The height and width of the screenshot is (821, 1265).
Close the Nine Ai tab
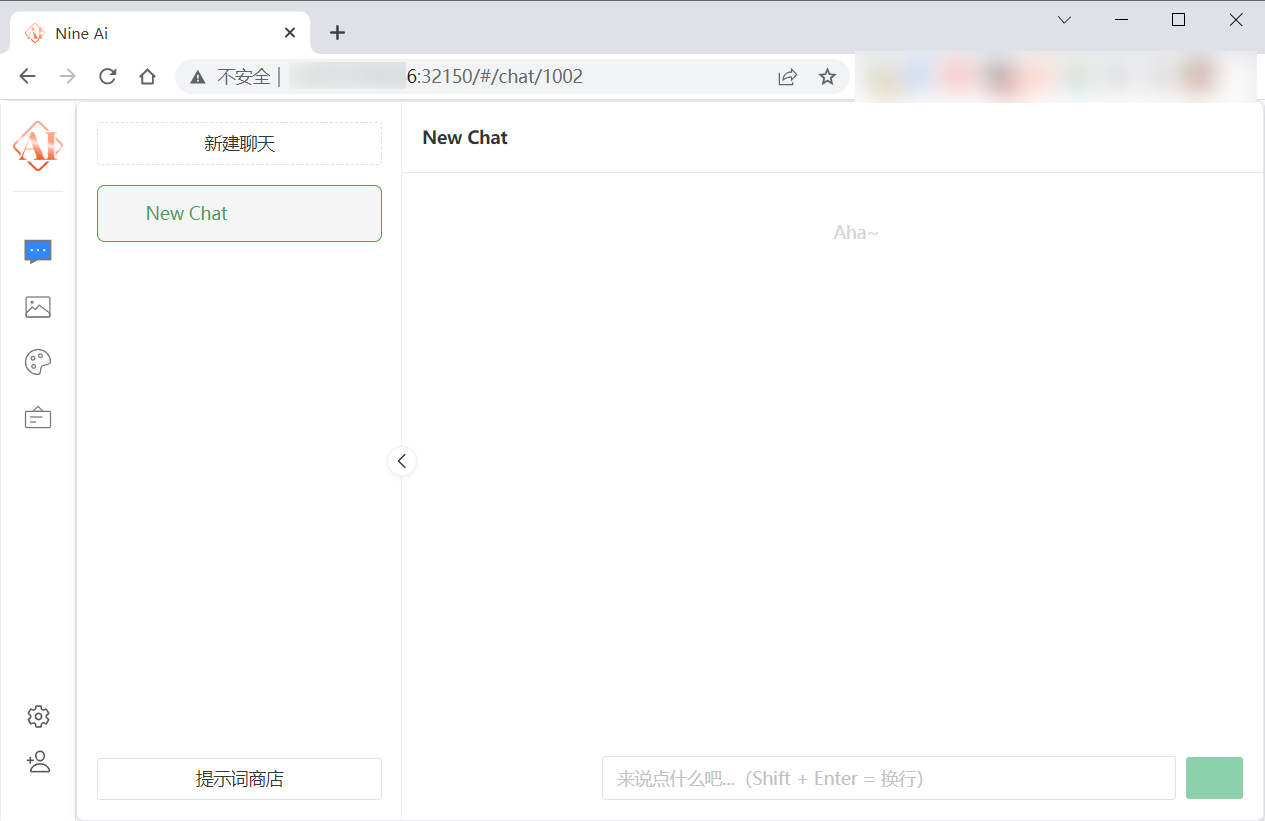click(290, 33)
